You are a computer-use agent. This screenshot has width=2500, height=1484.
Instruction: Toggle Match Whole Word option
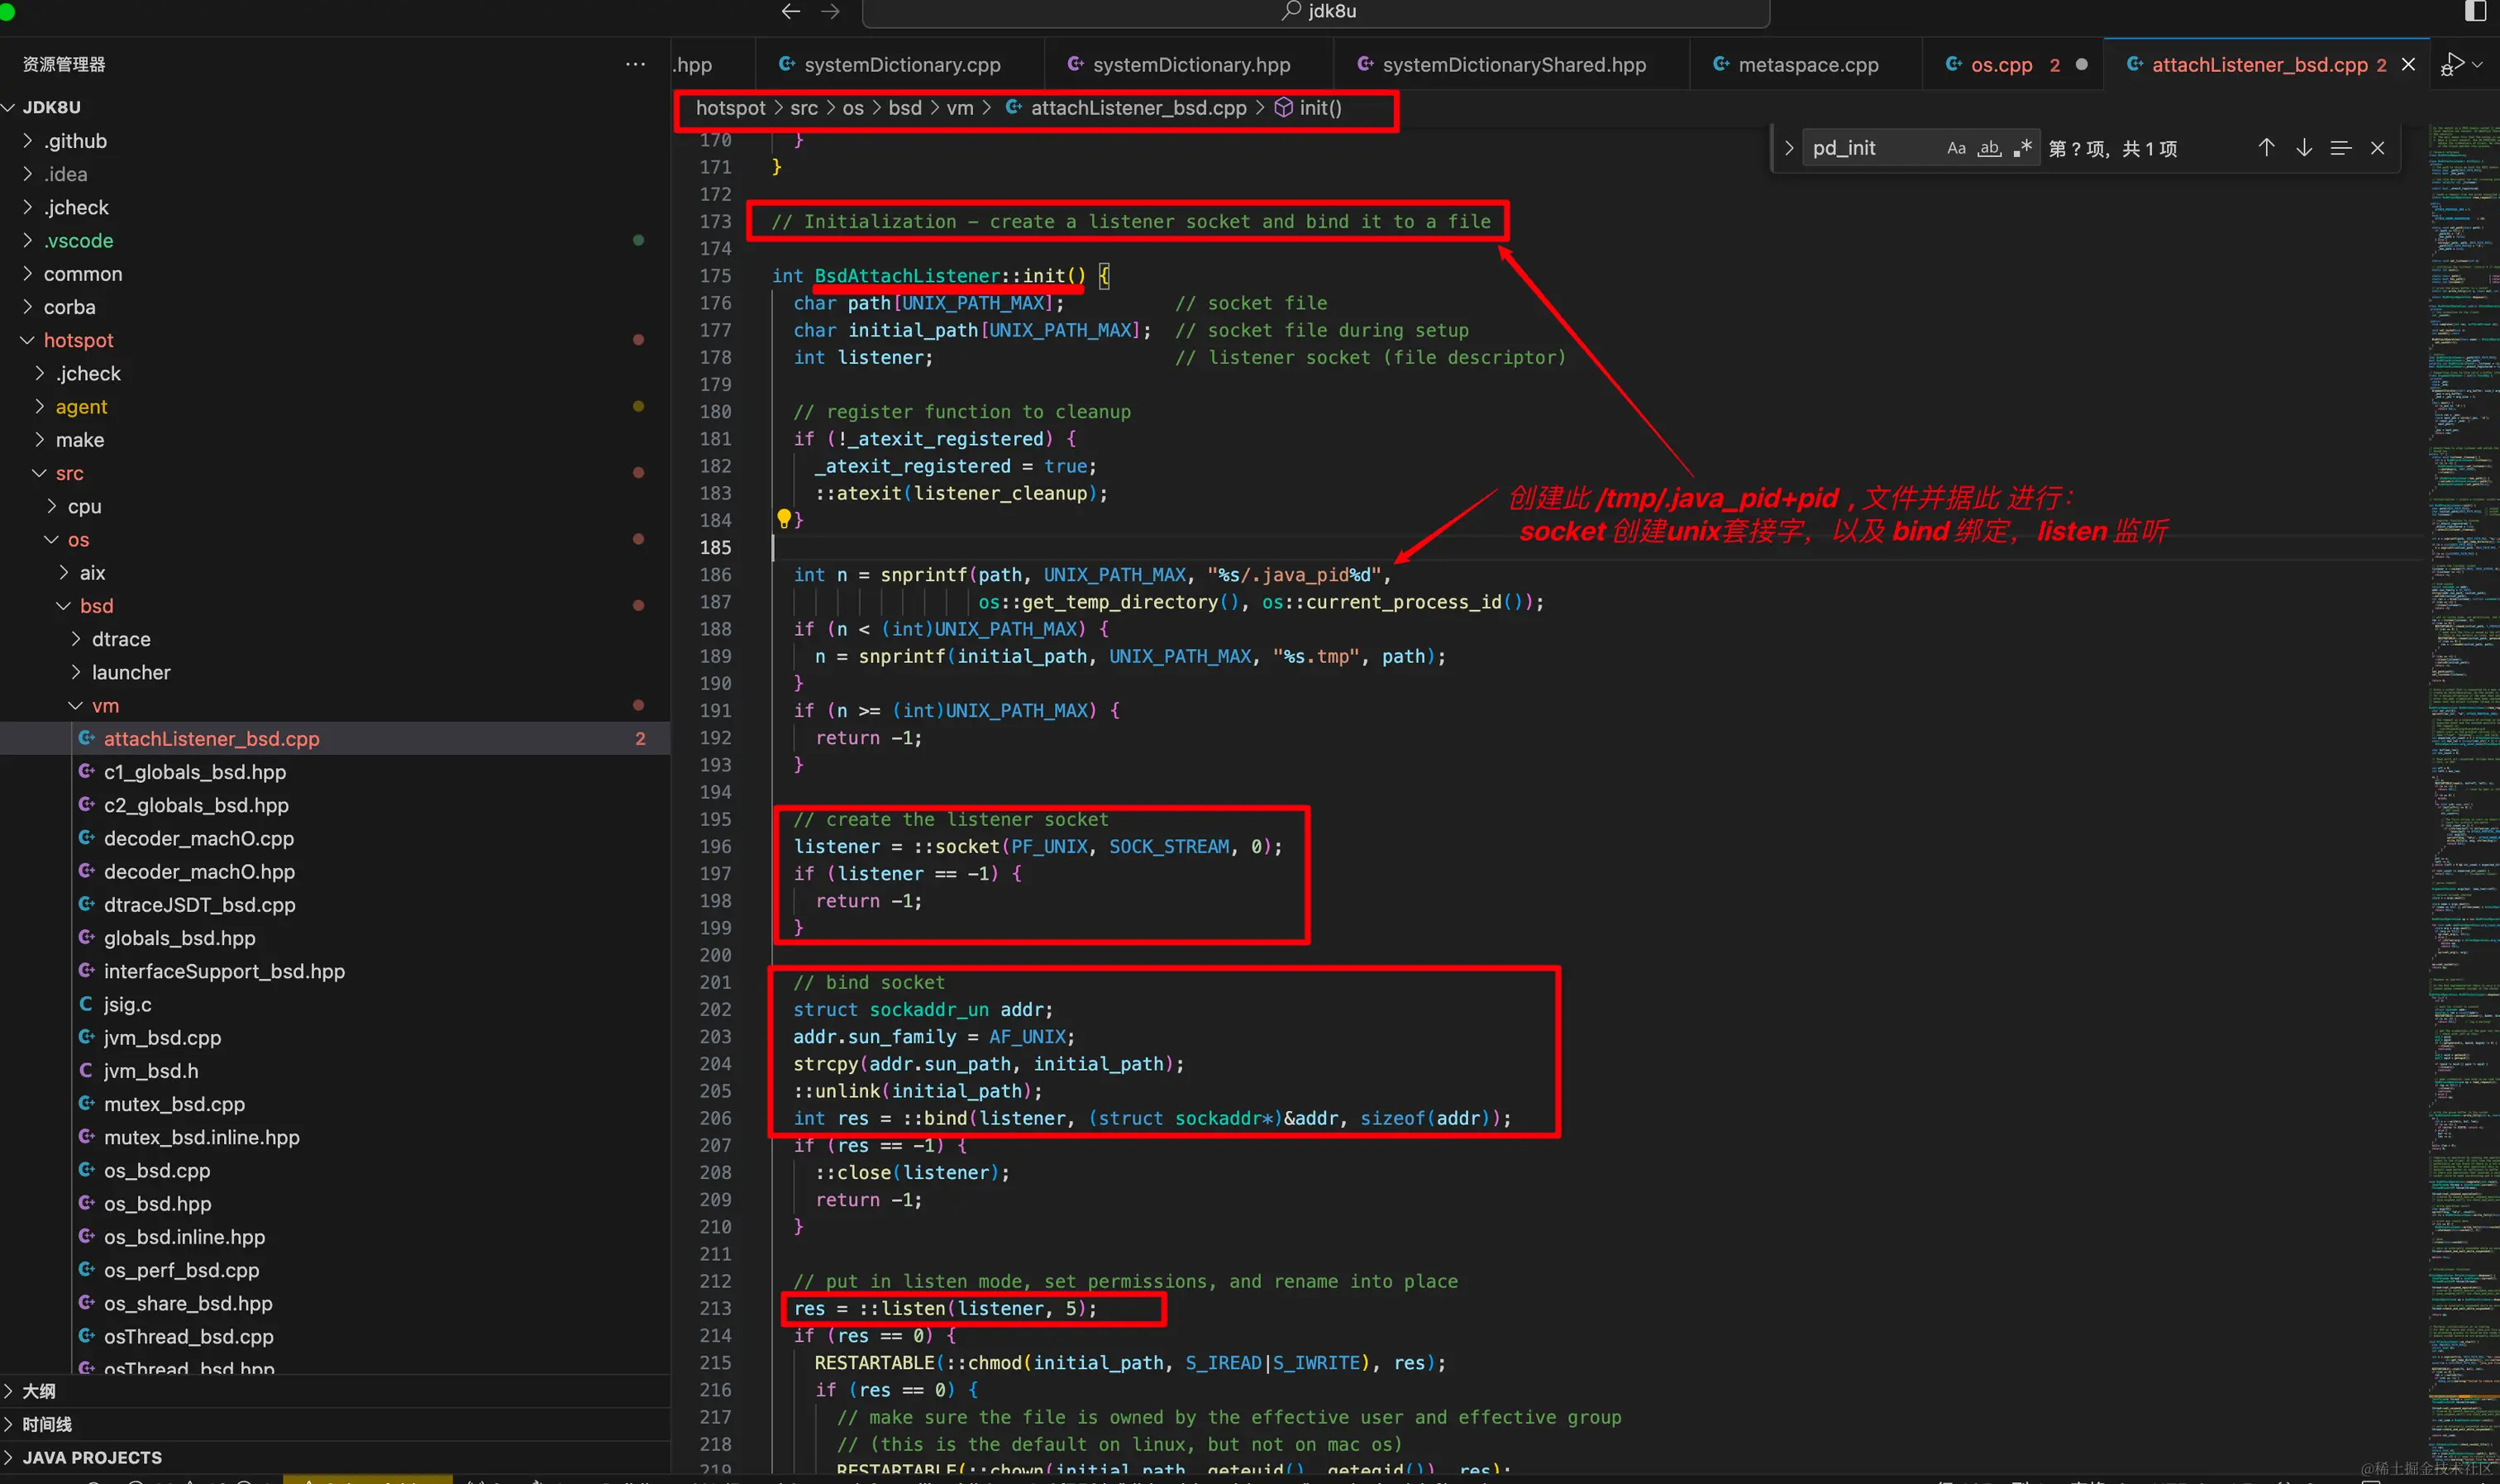1989,149
